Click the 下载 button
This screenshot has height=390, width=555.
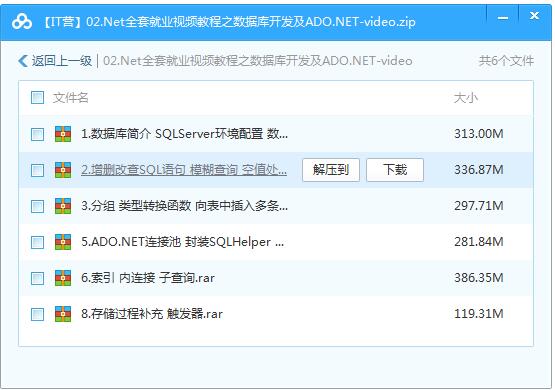pyautogui.click(x=395, y=170)
